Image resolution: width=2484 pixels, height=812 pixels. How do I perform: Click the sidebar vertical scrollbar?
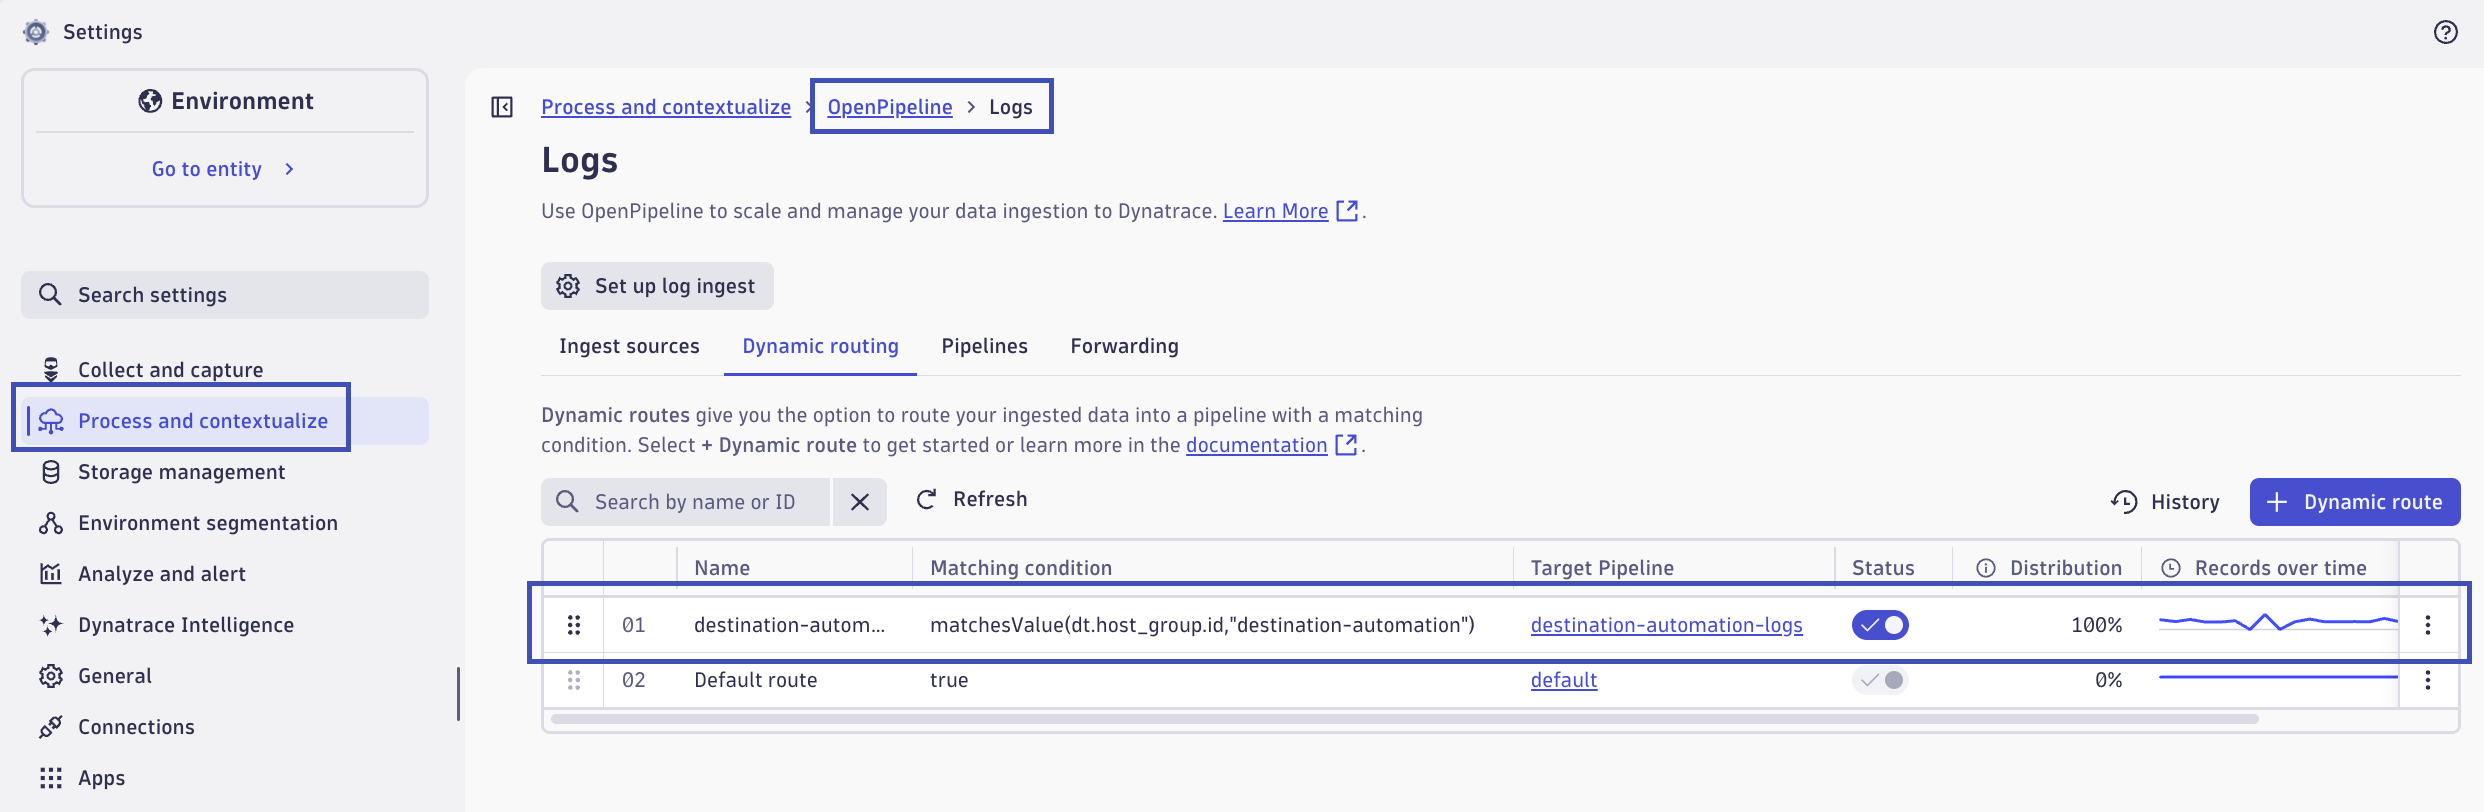pos(458,694)
